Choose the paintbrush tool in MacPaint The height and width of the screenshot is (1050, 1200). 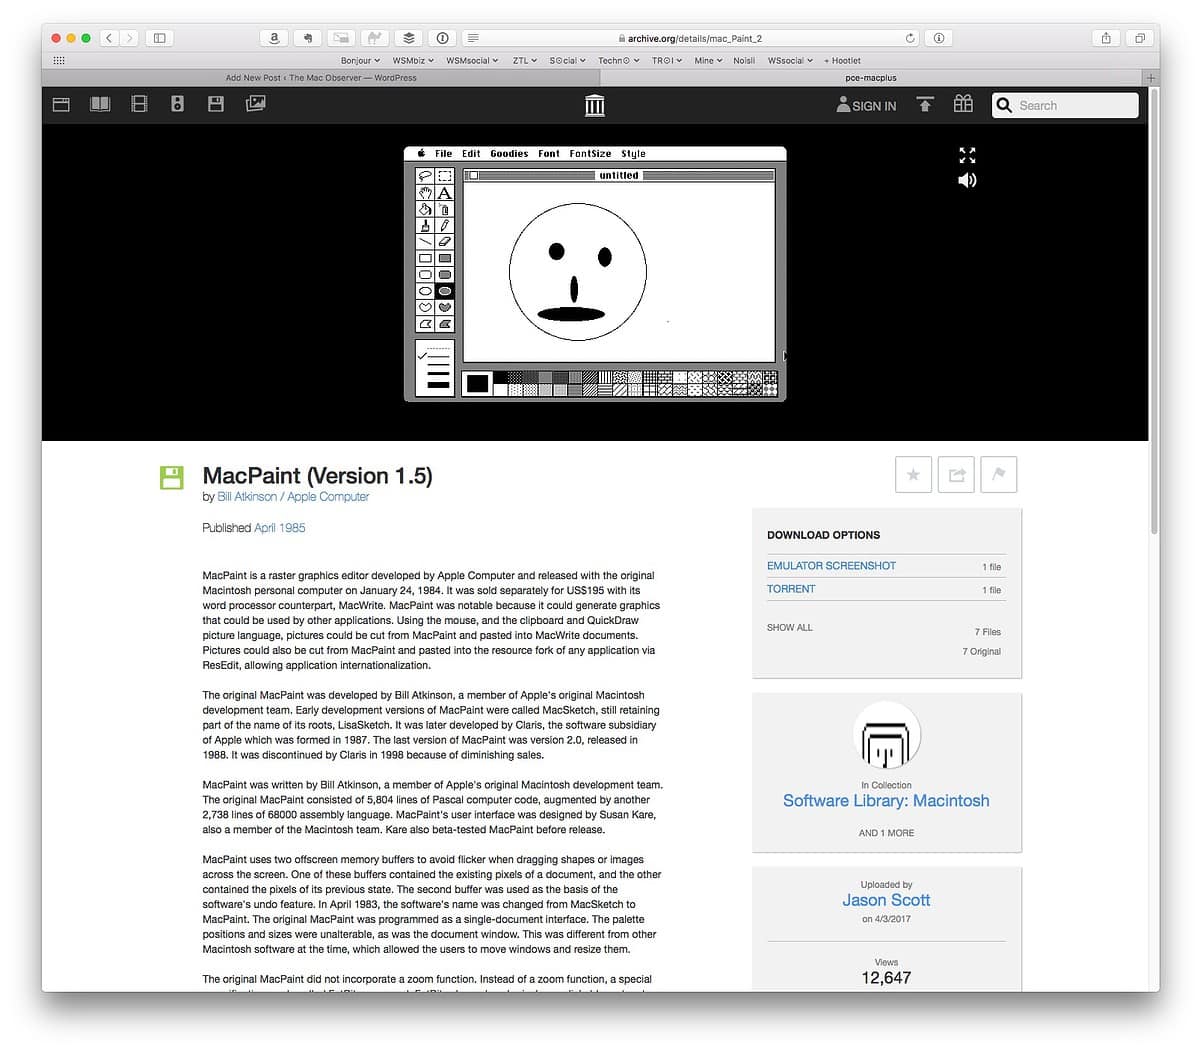click(425, 225)
